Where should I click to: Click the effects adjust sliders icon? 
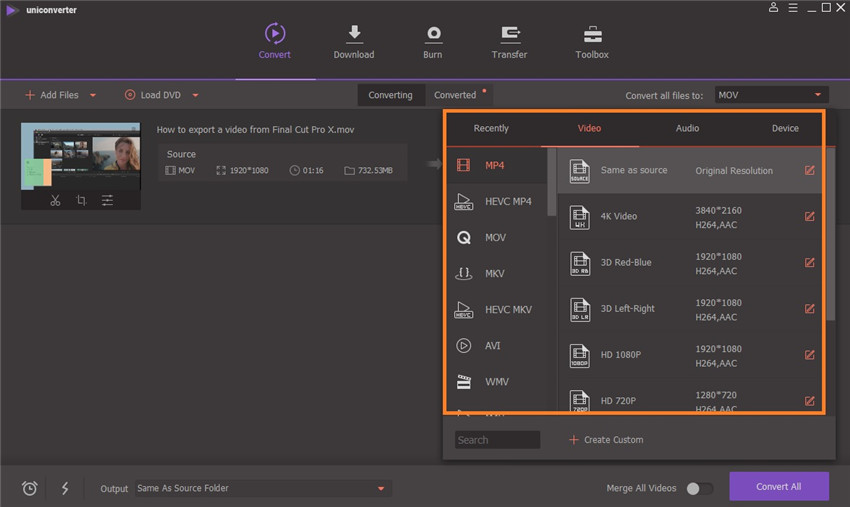coord(107,200)
